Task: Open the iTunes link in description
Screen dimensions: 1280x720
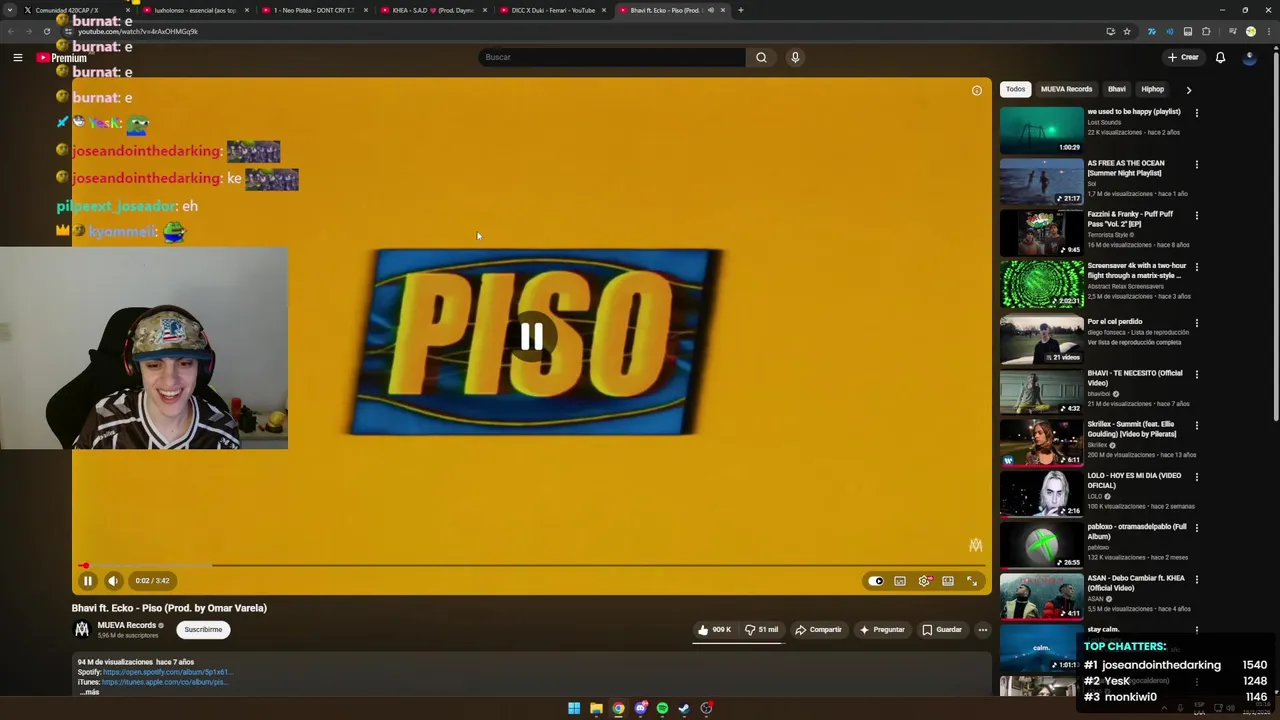Action: [x=164, y=682]
